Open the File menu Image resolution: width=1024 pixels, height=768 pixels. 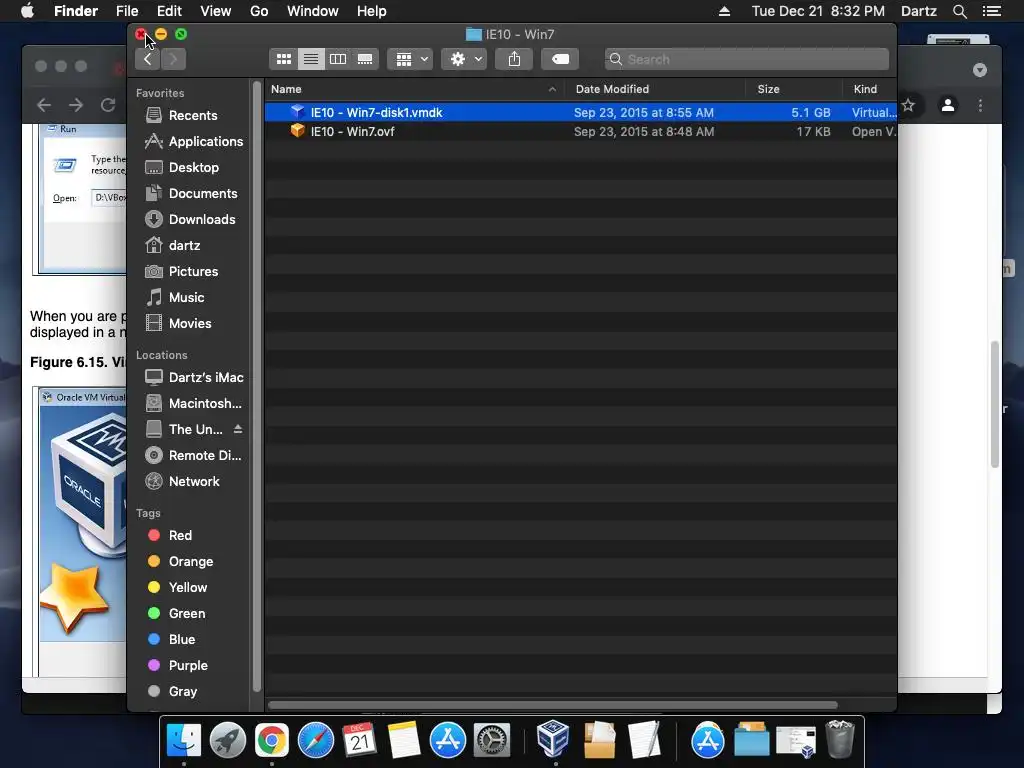click(x=127, y=11)
